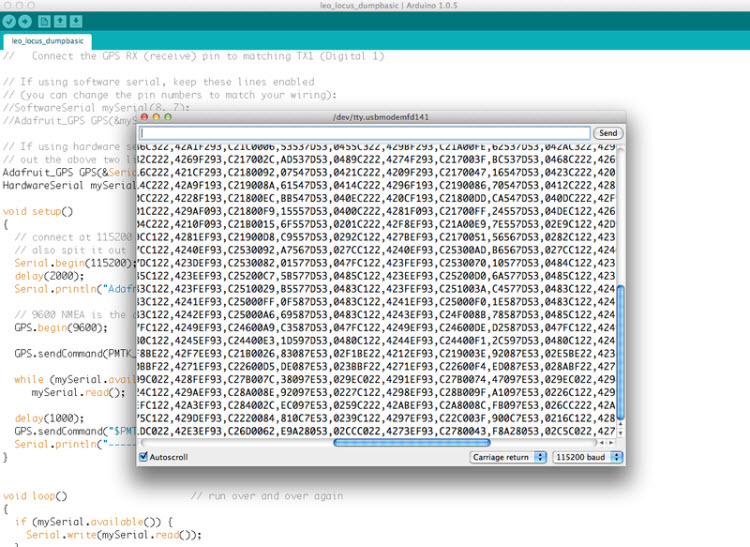Click the vertical scrollbar thumb in serial monitor
This screenshot has width=750, height=547.
click(x=620, y=353)
